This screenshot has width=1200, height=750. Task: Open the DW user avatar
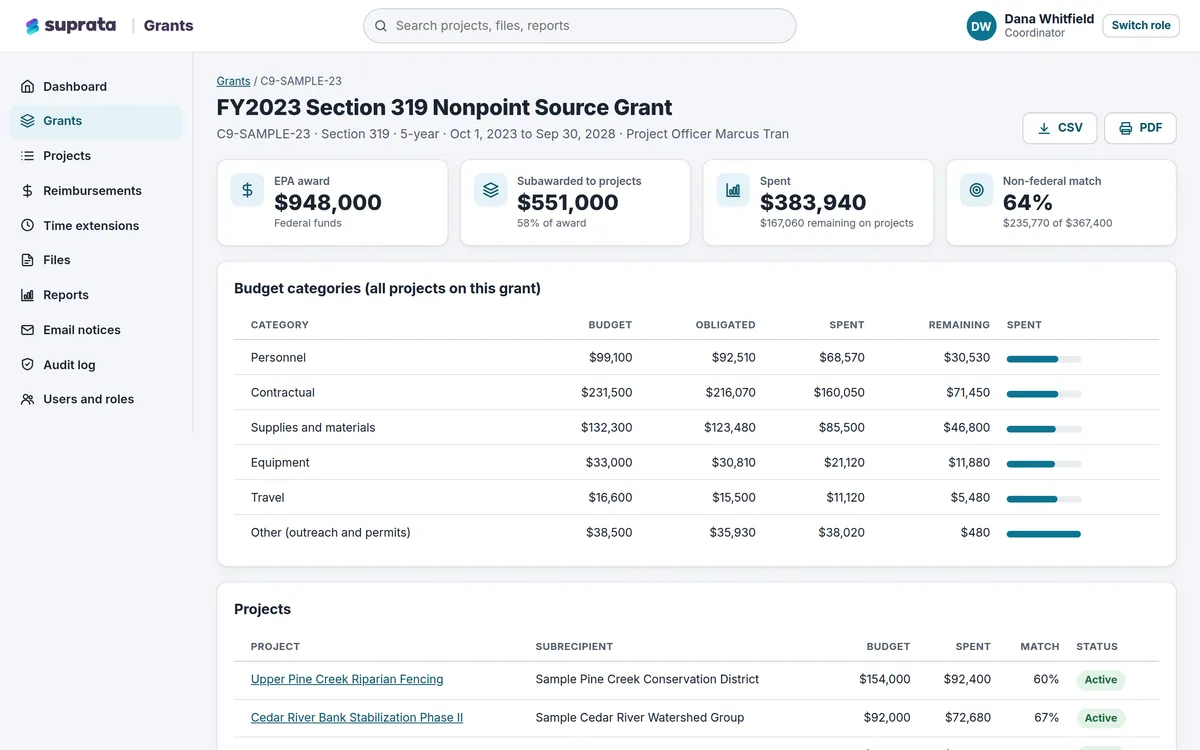tap(981, 26)
